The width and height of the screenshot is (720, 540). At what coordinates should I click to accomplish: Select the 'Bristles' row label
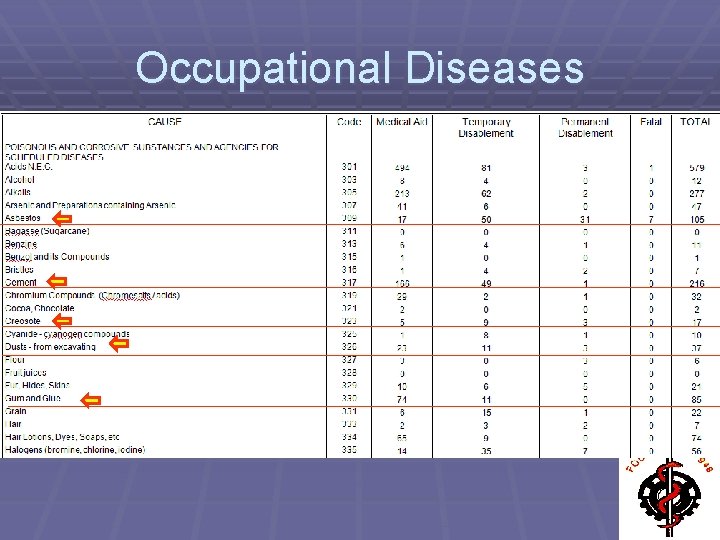point(19,270)
